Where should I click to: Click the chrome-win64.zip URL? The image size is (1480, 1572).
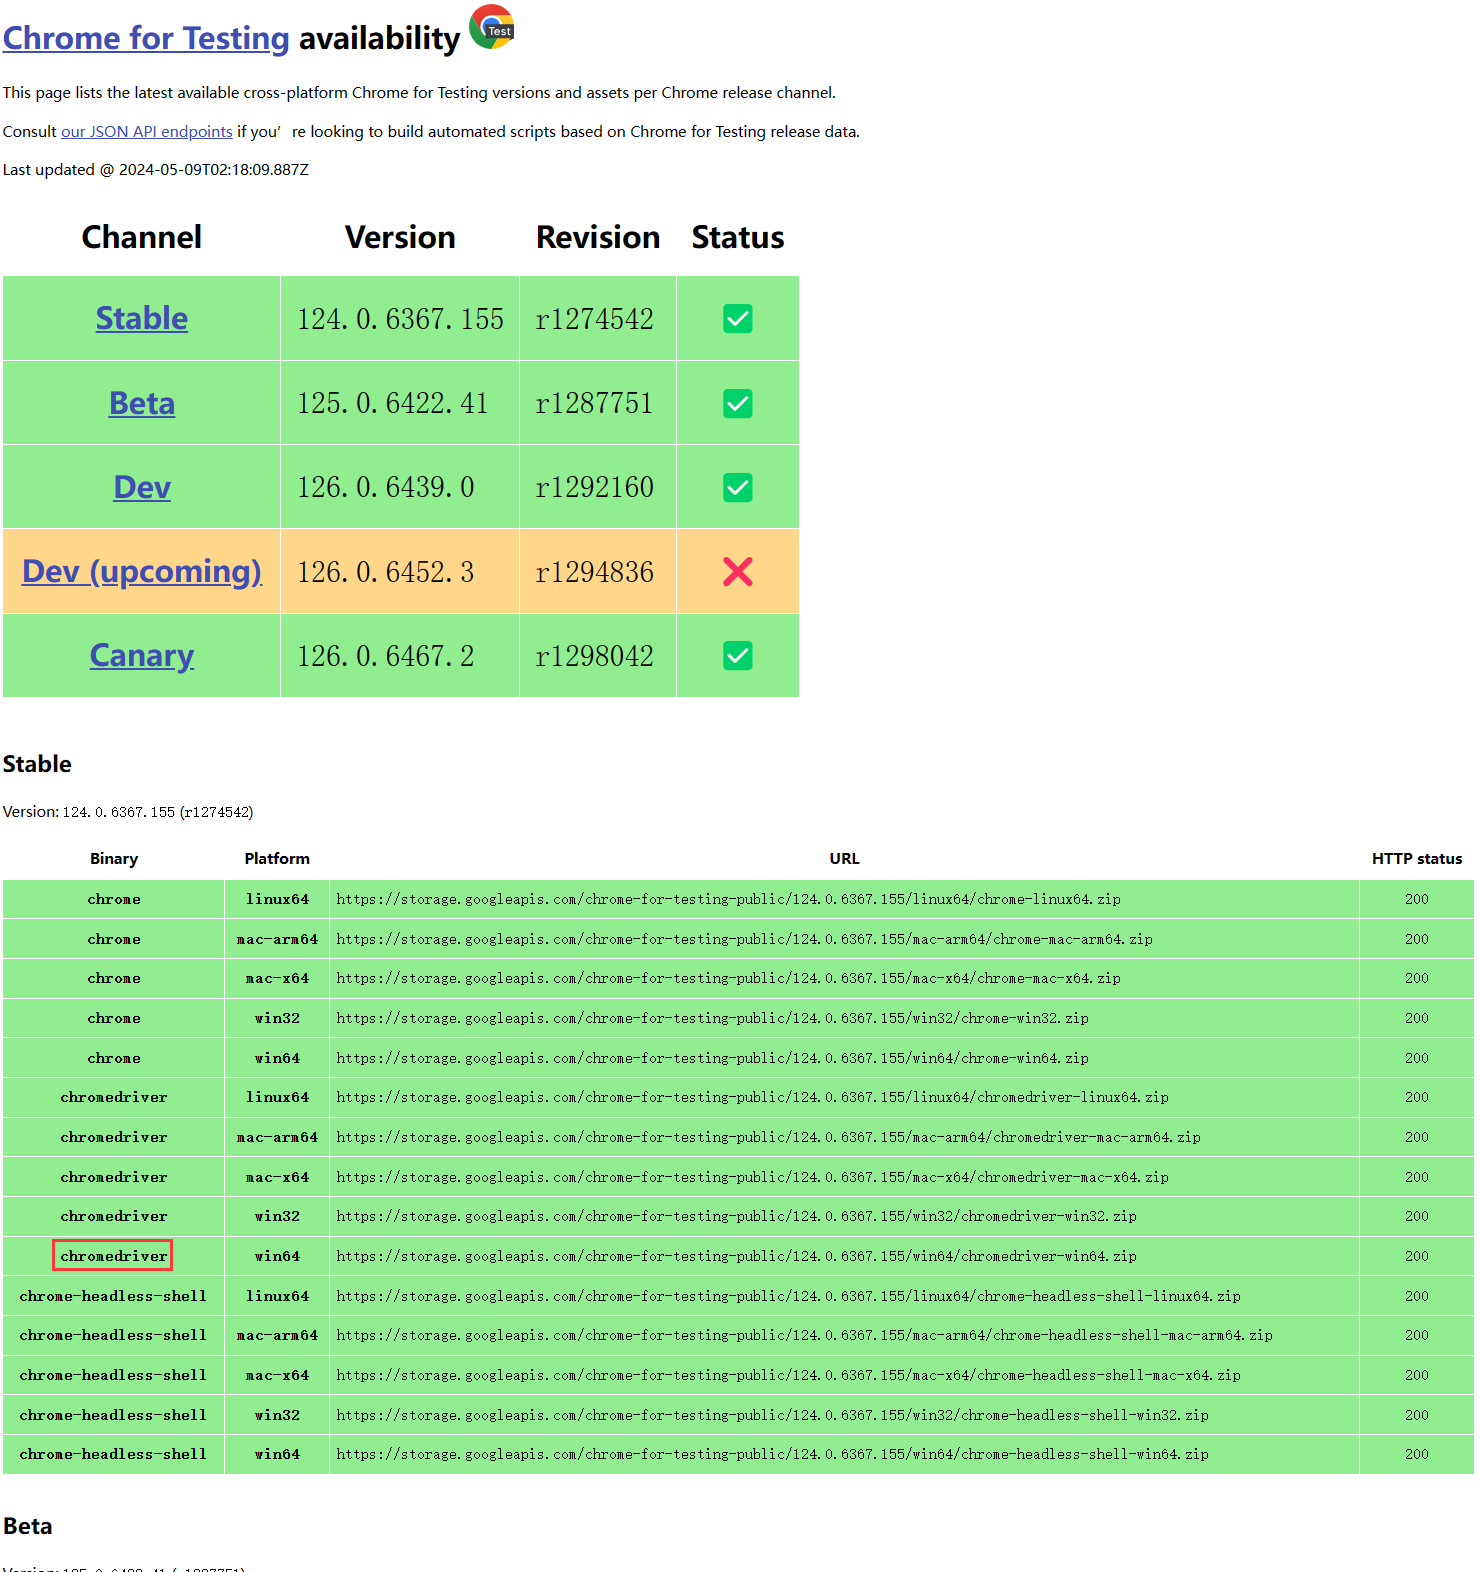tap(712, 1058)
